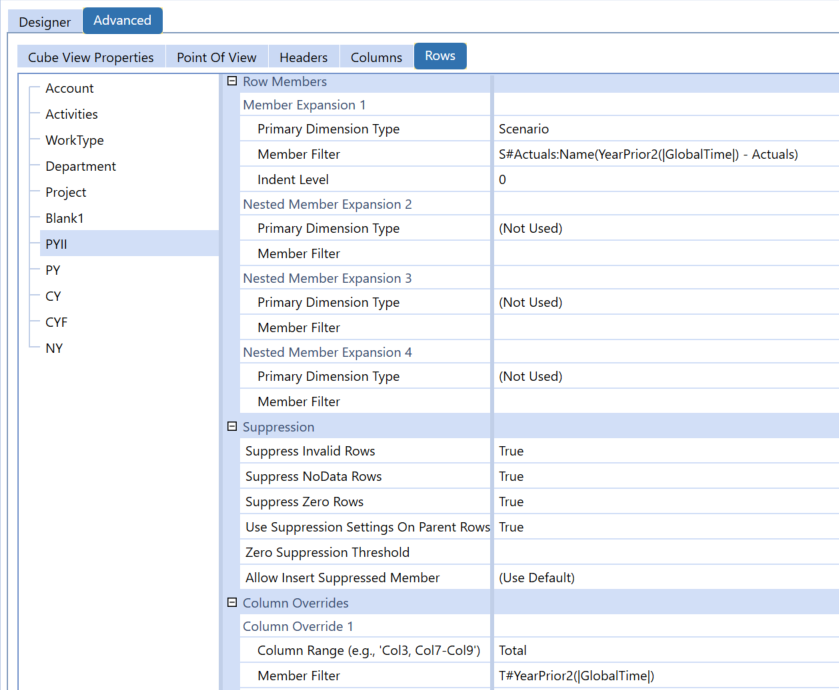Open the Cube View Properties tab

click(91, 57)
